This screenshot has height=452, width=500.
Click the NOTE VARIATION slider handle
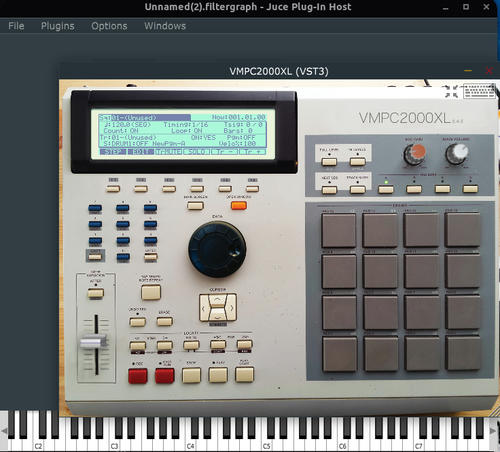(93, 342)
